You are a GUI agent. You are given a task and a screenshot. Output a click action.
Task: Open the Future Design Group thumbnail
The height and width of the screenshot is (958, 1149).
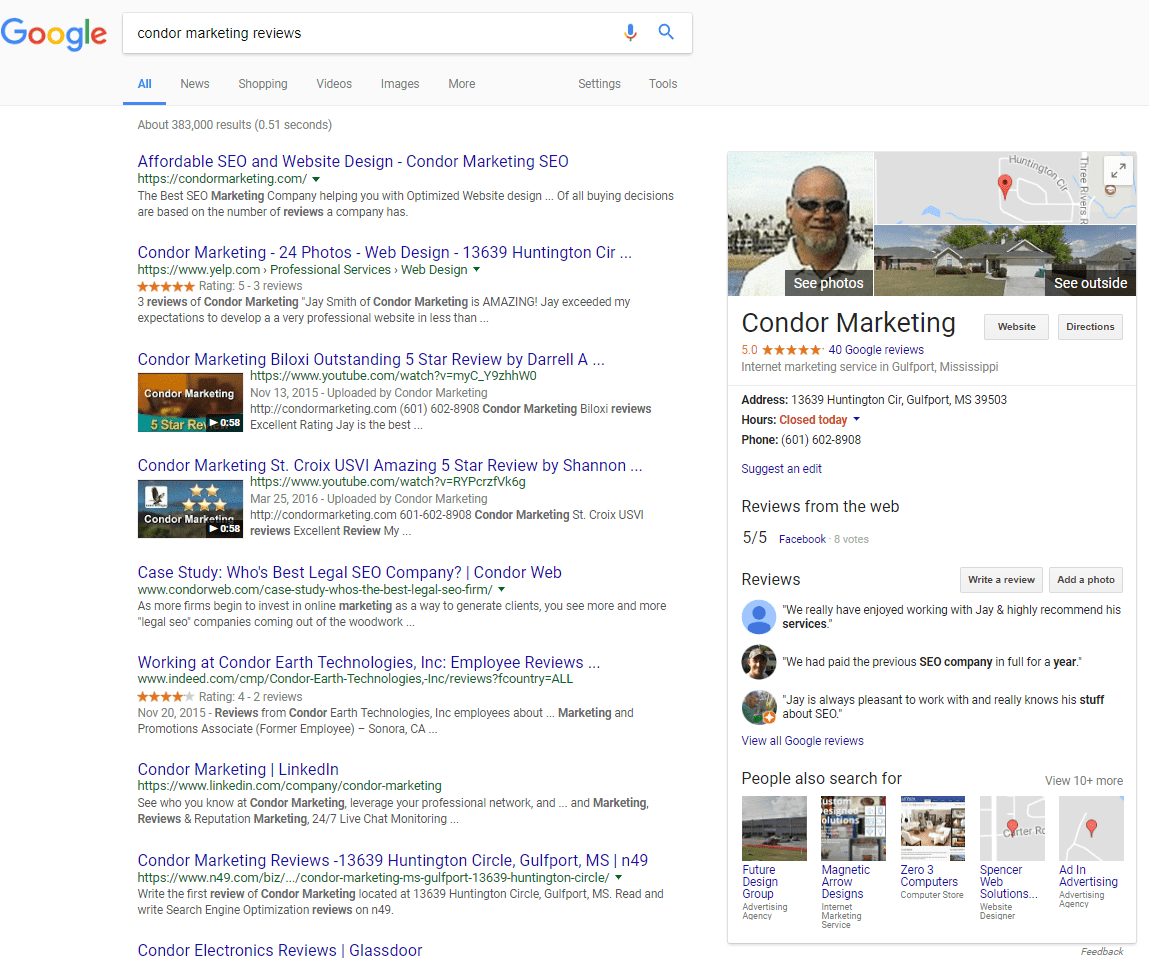click(774, 828)
